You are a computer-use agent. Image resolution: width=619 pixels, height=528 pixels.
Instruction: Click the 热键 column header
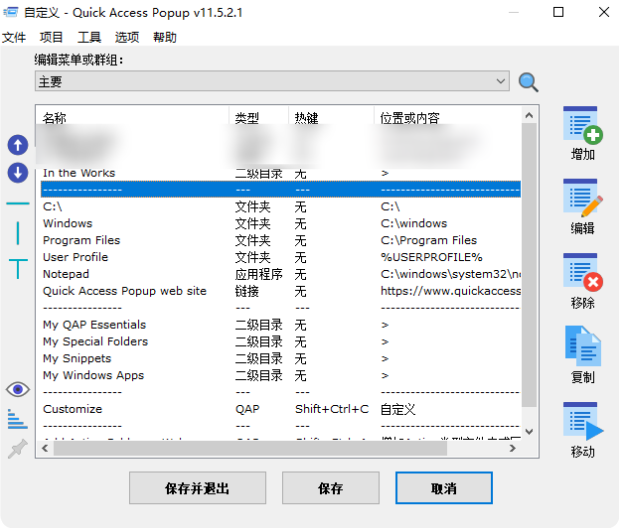point(331,118)
